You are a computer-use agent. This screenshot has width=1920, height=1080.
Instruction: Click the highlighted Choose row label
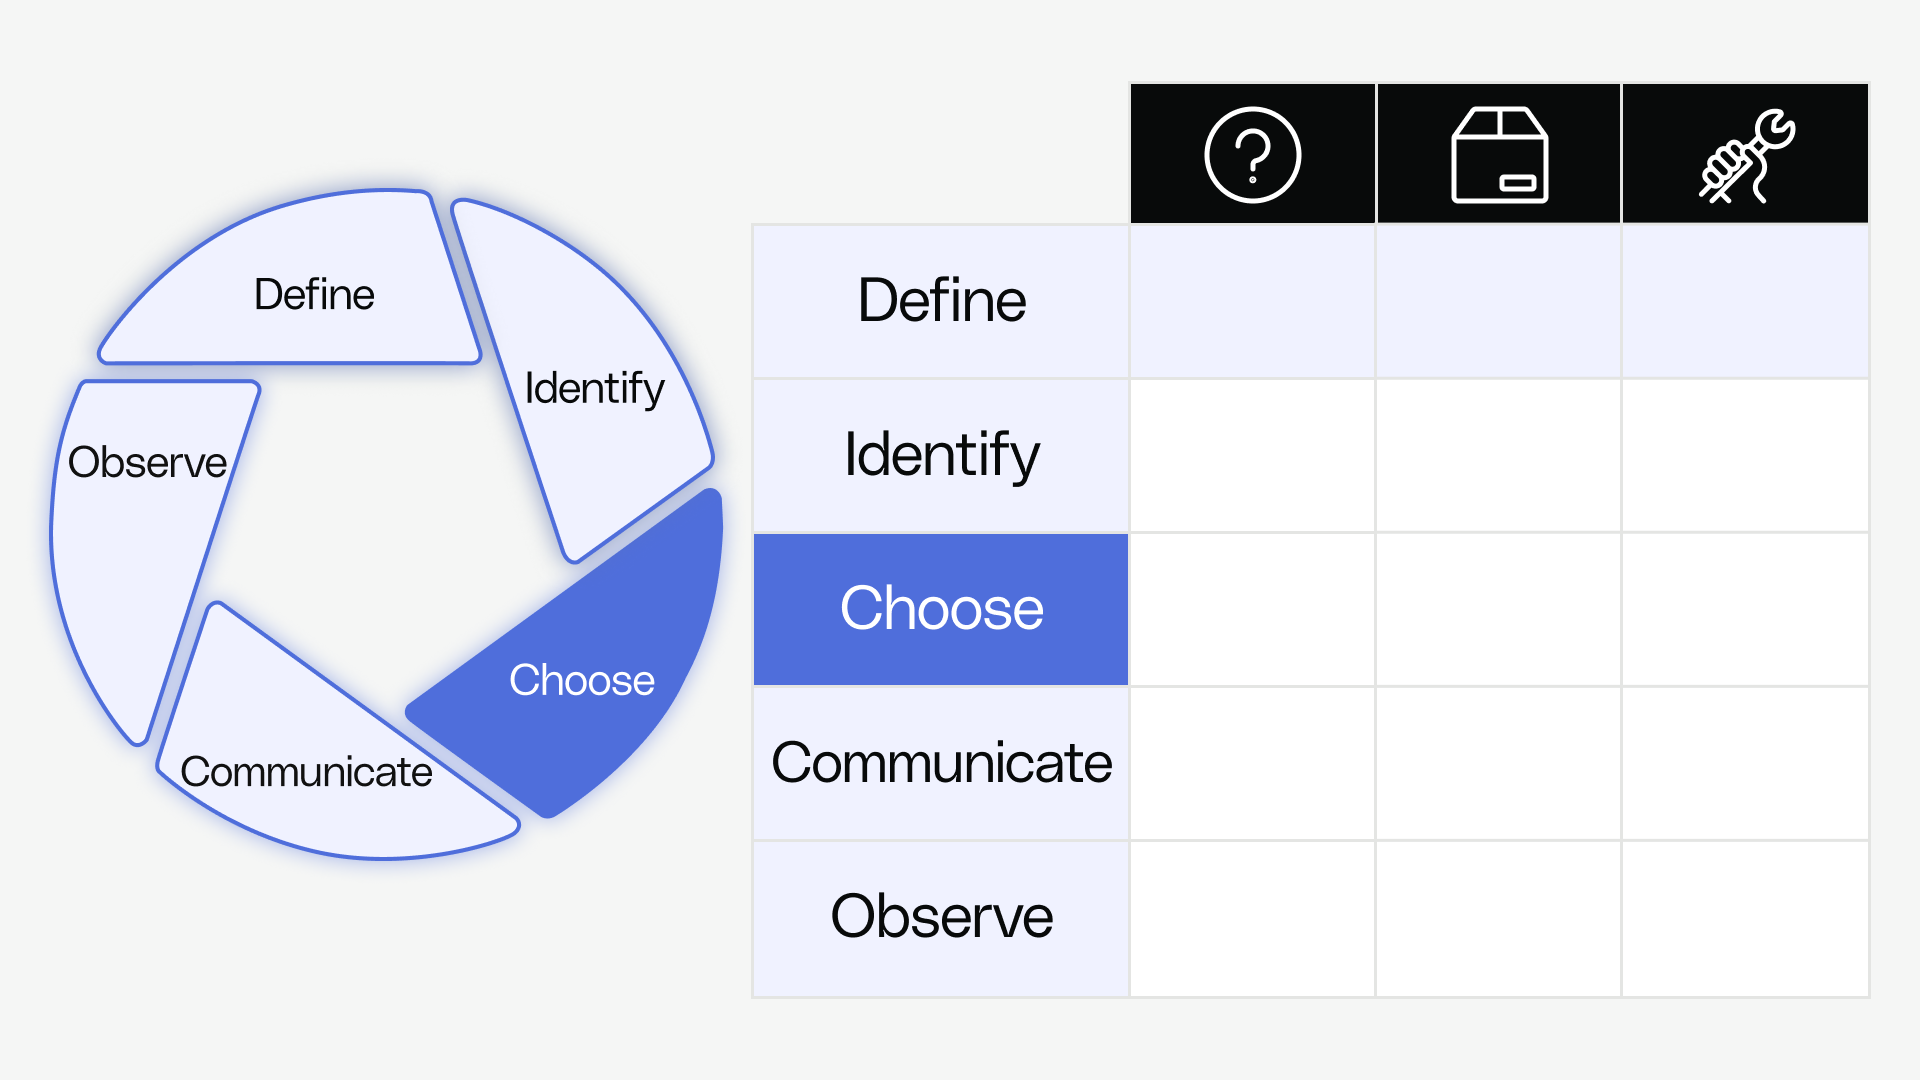coord(941,609)
